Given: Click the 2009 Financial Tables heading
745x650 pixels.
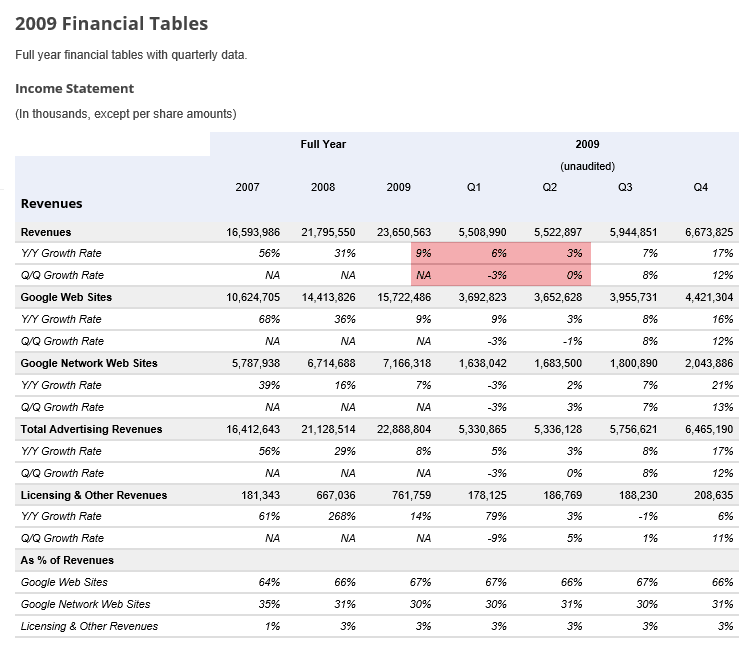Looking at the screenshot, I should point(112,24).
